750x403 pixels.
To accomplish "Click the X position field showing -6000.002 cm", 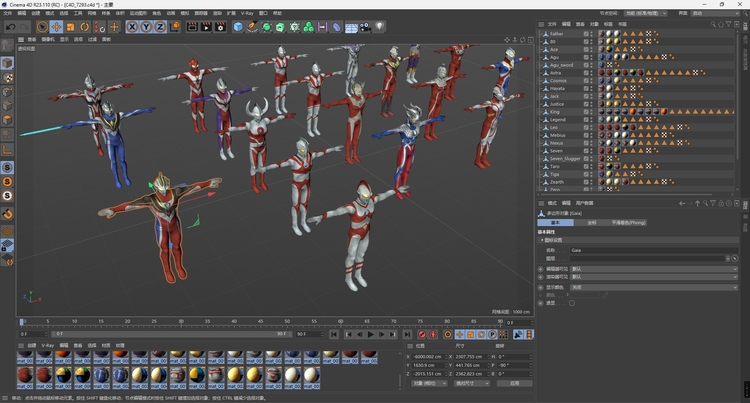I will click(x=429, y=357).
